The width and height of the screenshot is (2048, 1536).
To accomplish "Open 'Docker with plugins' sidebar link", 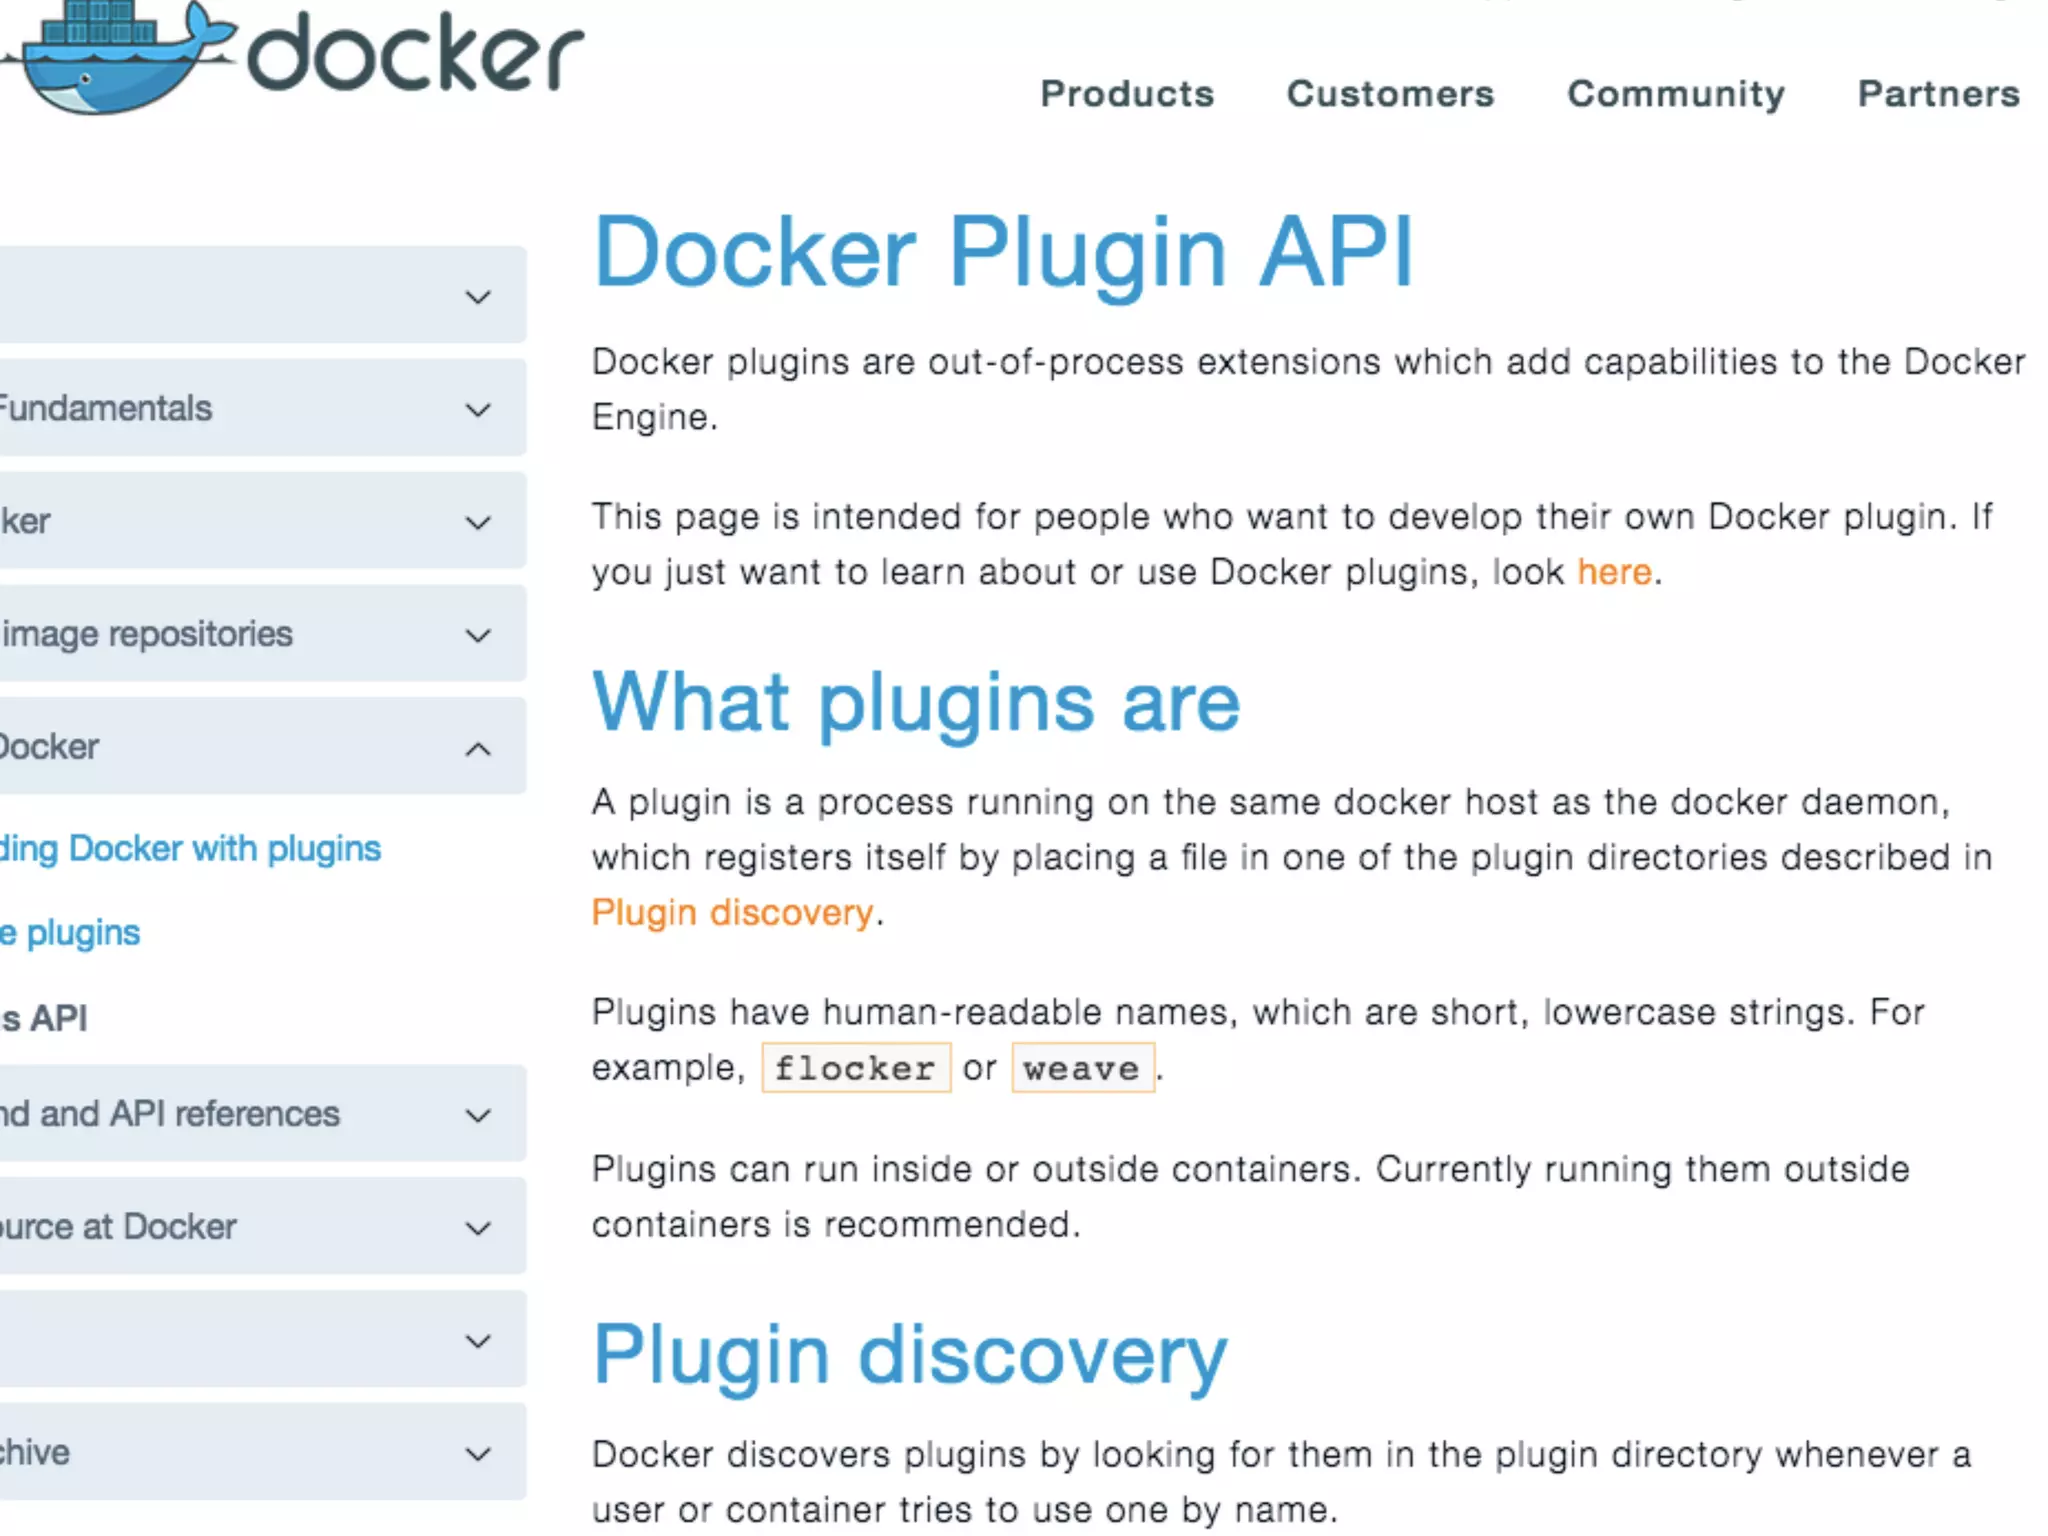I will point(190,849).
